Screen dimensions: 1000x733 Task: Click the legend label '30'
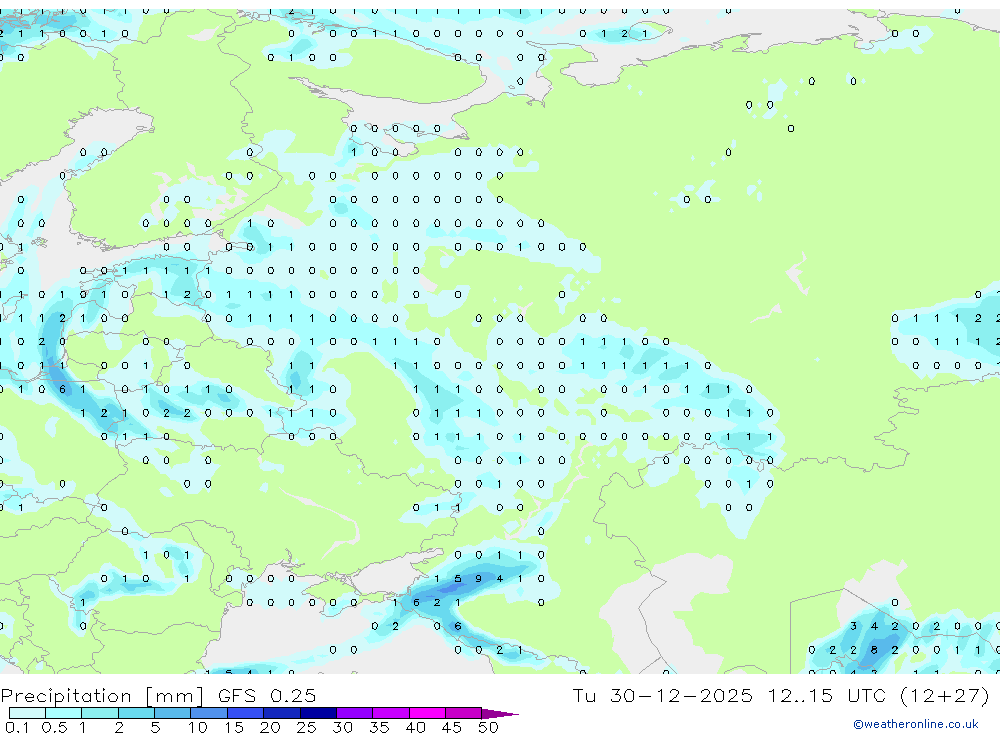[343, 727]
